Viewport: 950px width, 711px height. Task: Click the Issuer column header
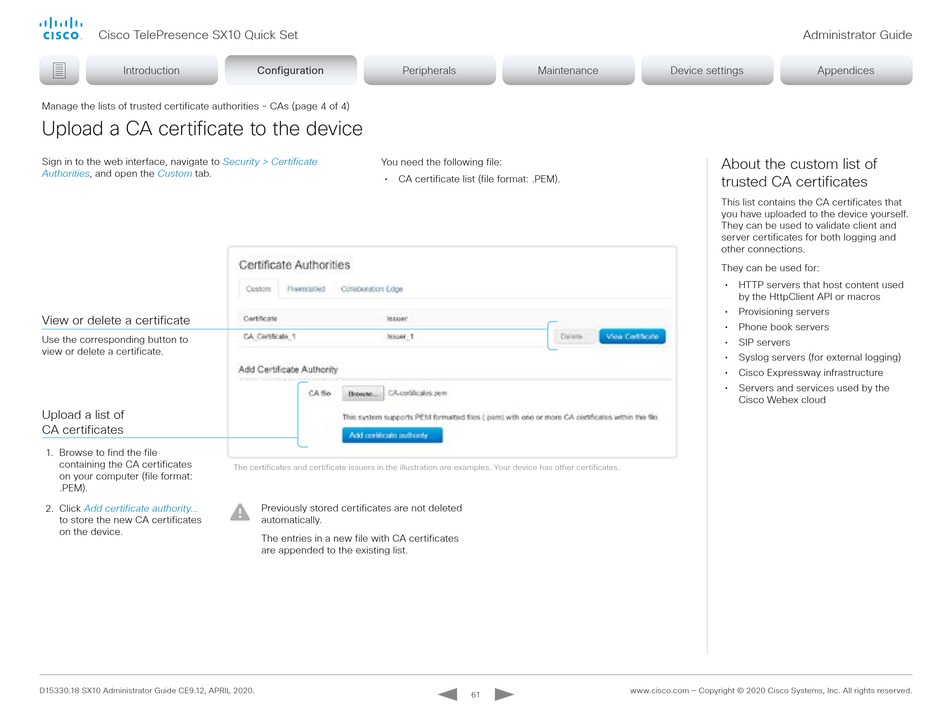pyautogui.click(x=397, y=319)
